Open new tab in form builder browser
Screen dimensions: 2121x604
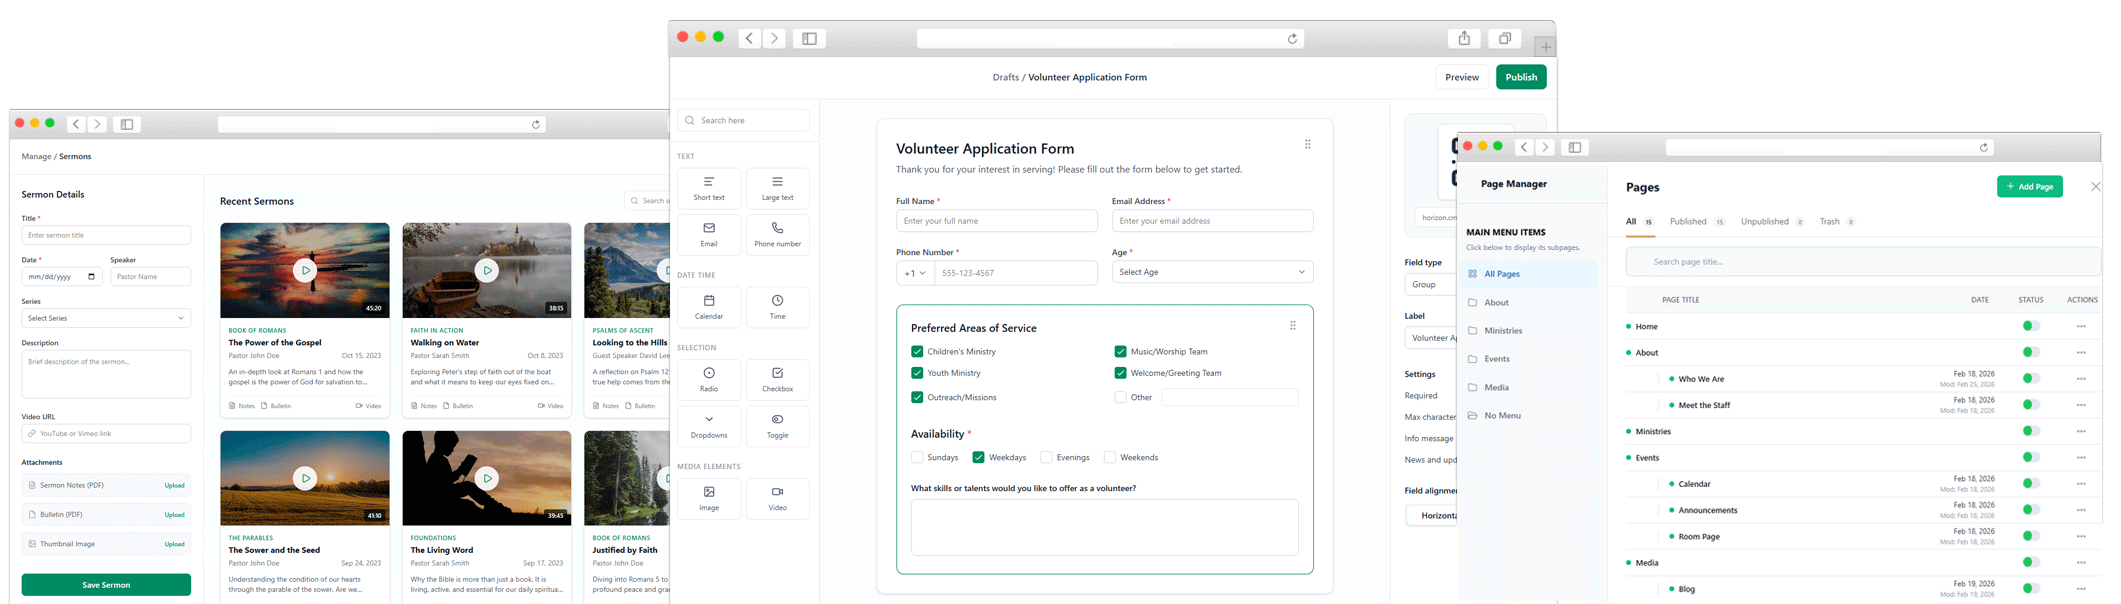(1545, 47)
